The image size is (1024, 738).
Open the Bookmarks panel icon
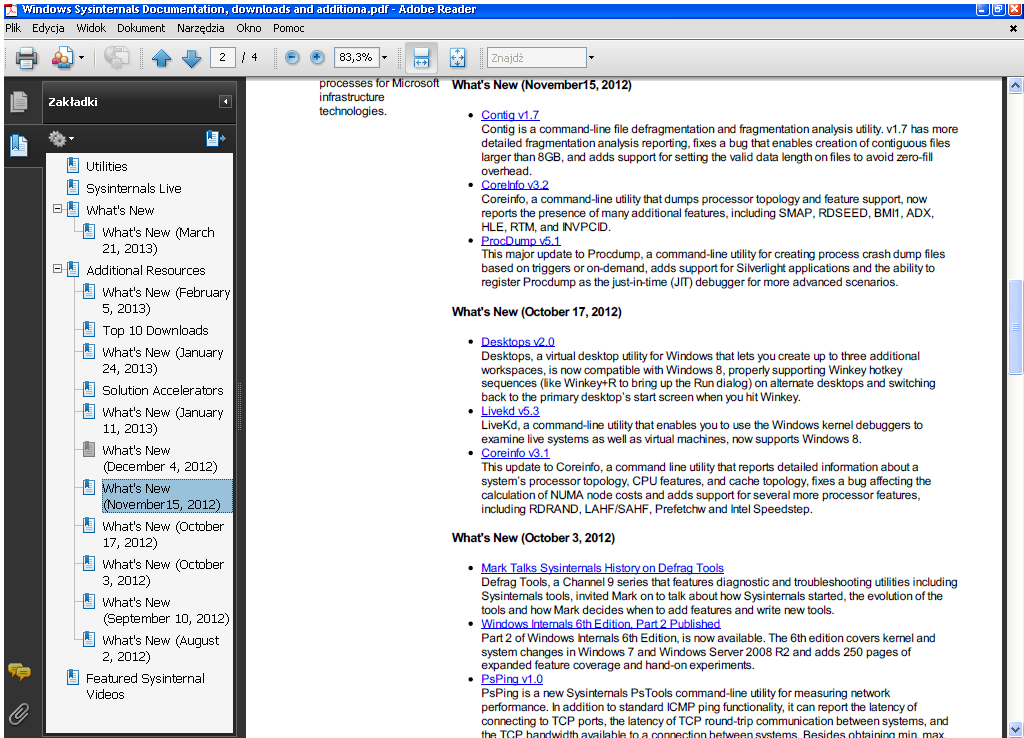(19, 145)
